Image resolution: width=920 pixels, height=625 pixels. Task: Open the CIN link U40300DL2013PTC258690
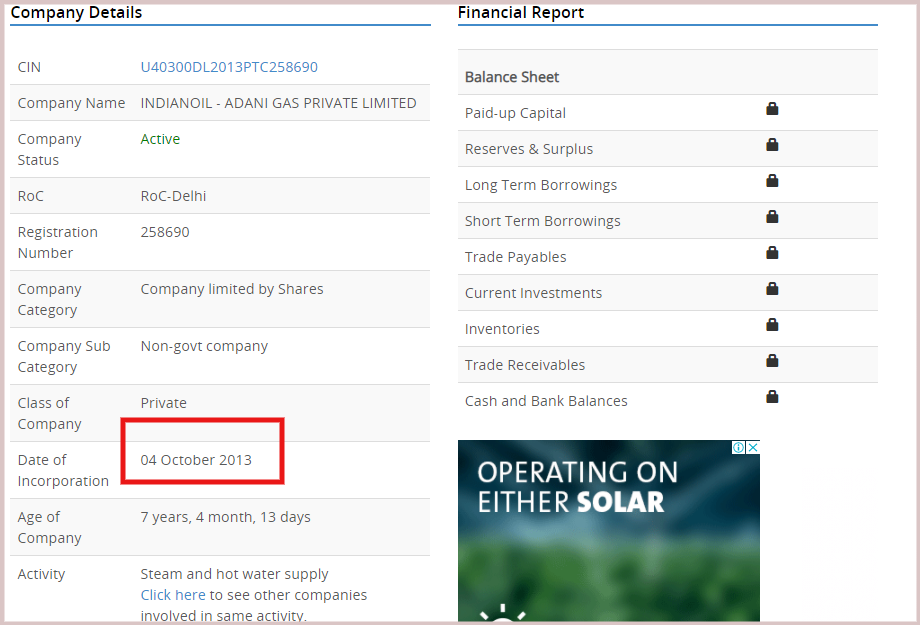229,67
